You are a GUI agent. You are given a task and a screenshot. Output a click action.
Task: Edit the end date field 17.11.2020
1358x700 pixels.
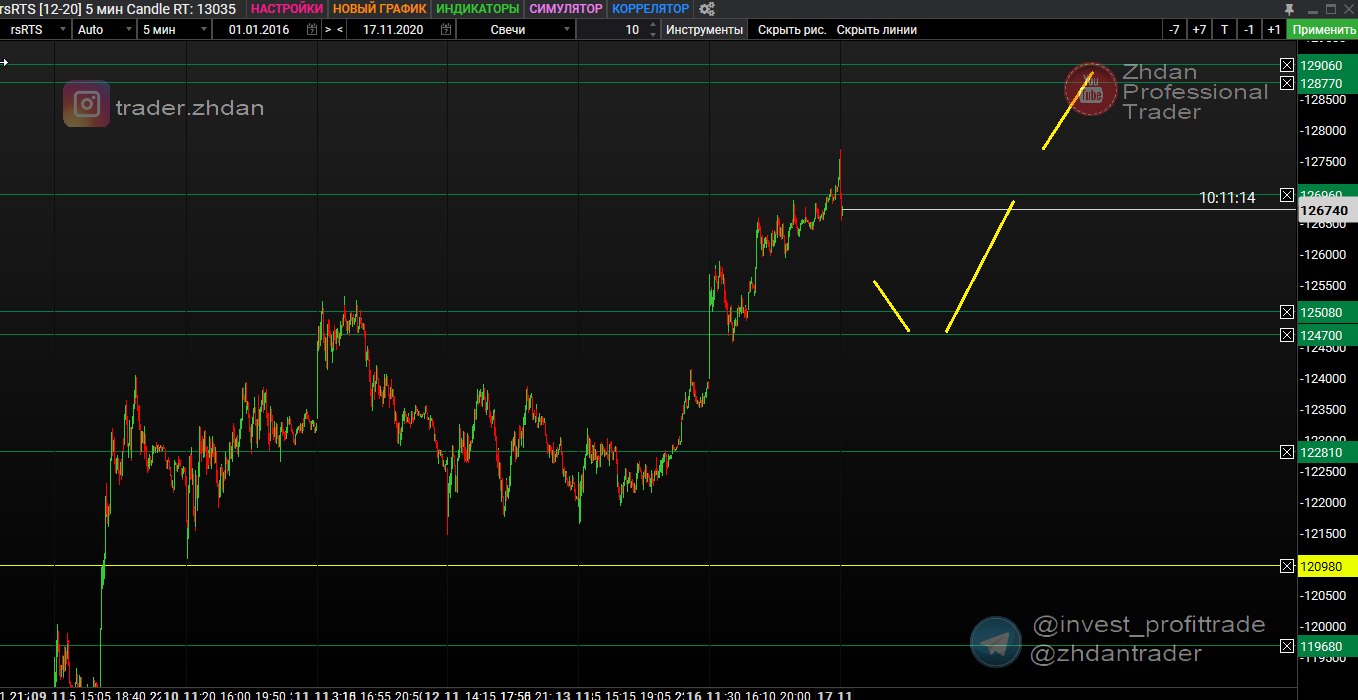(393, 30)
